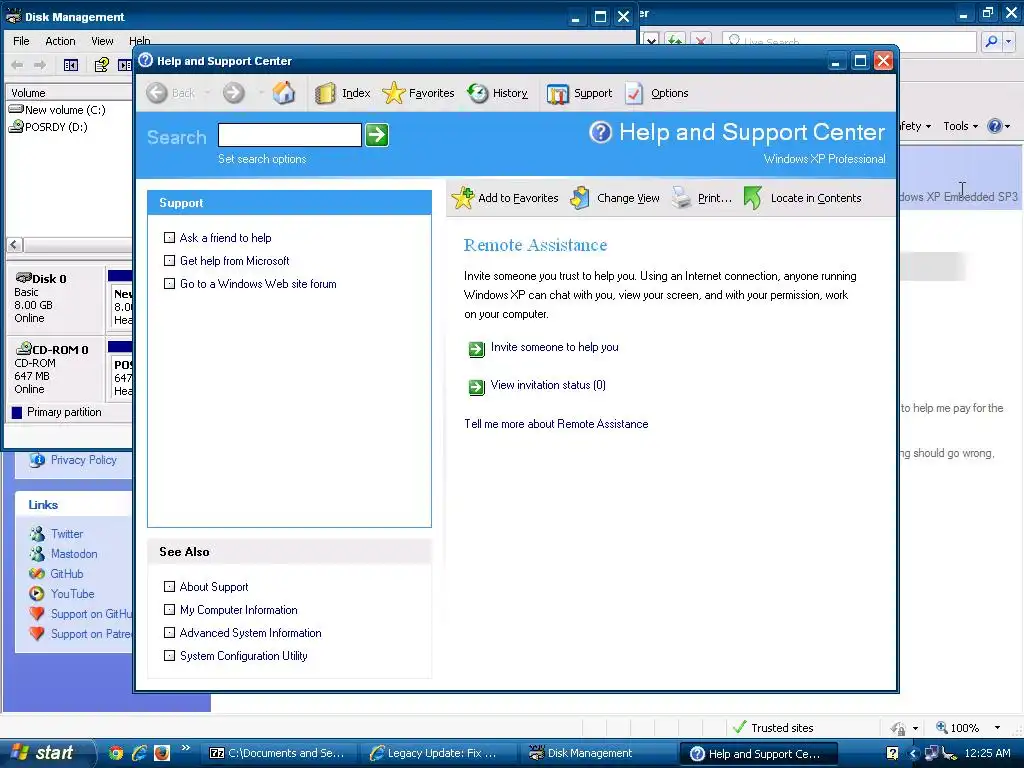The height and width of the screenshot is (768, 1024).
Task: Click Add to Favorites icon
Action: 462,198
